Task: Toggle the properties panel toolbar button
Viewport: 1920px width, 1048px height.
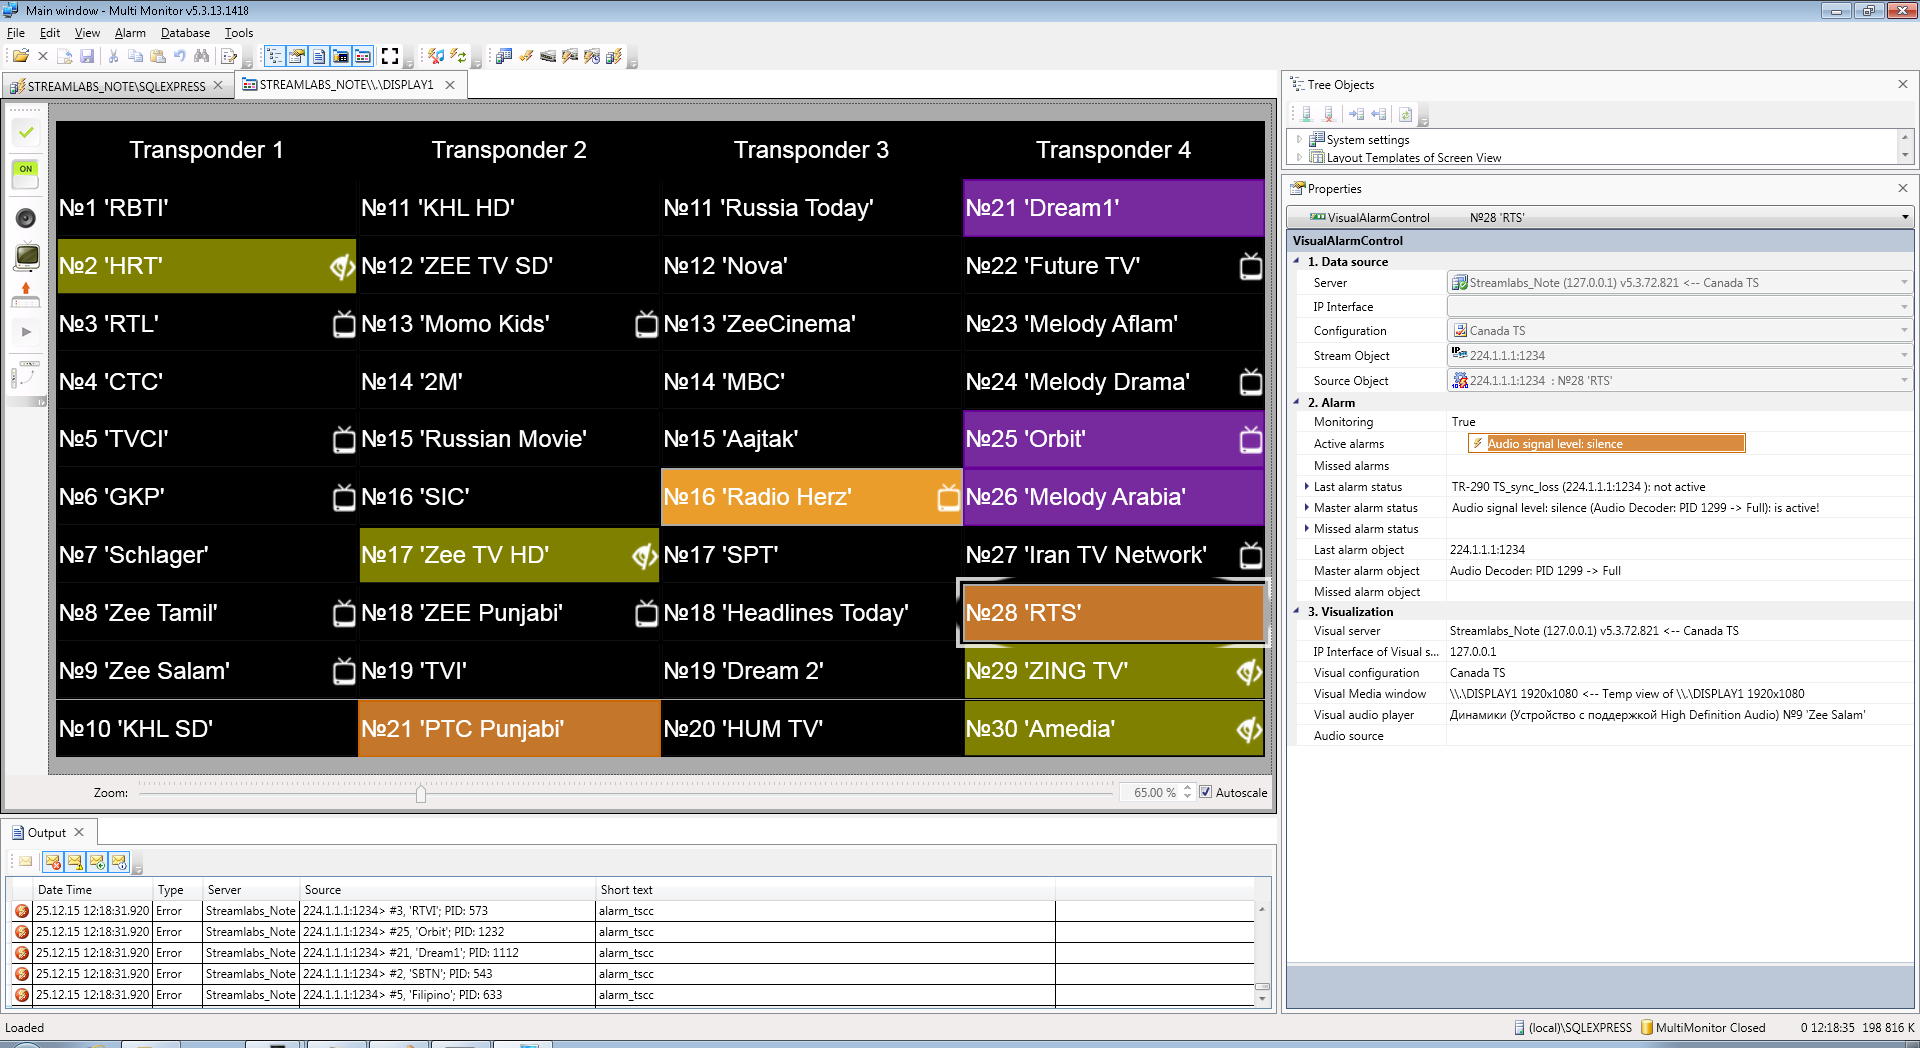Action: point(296,56)
